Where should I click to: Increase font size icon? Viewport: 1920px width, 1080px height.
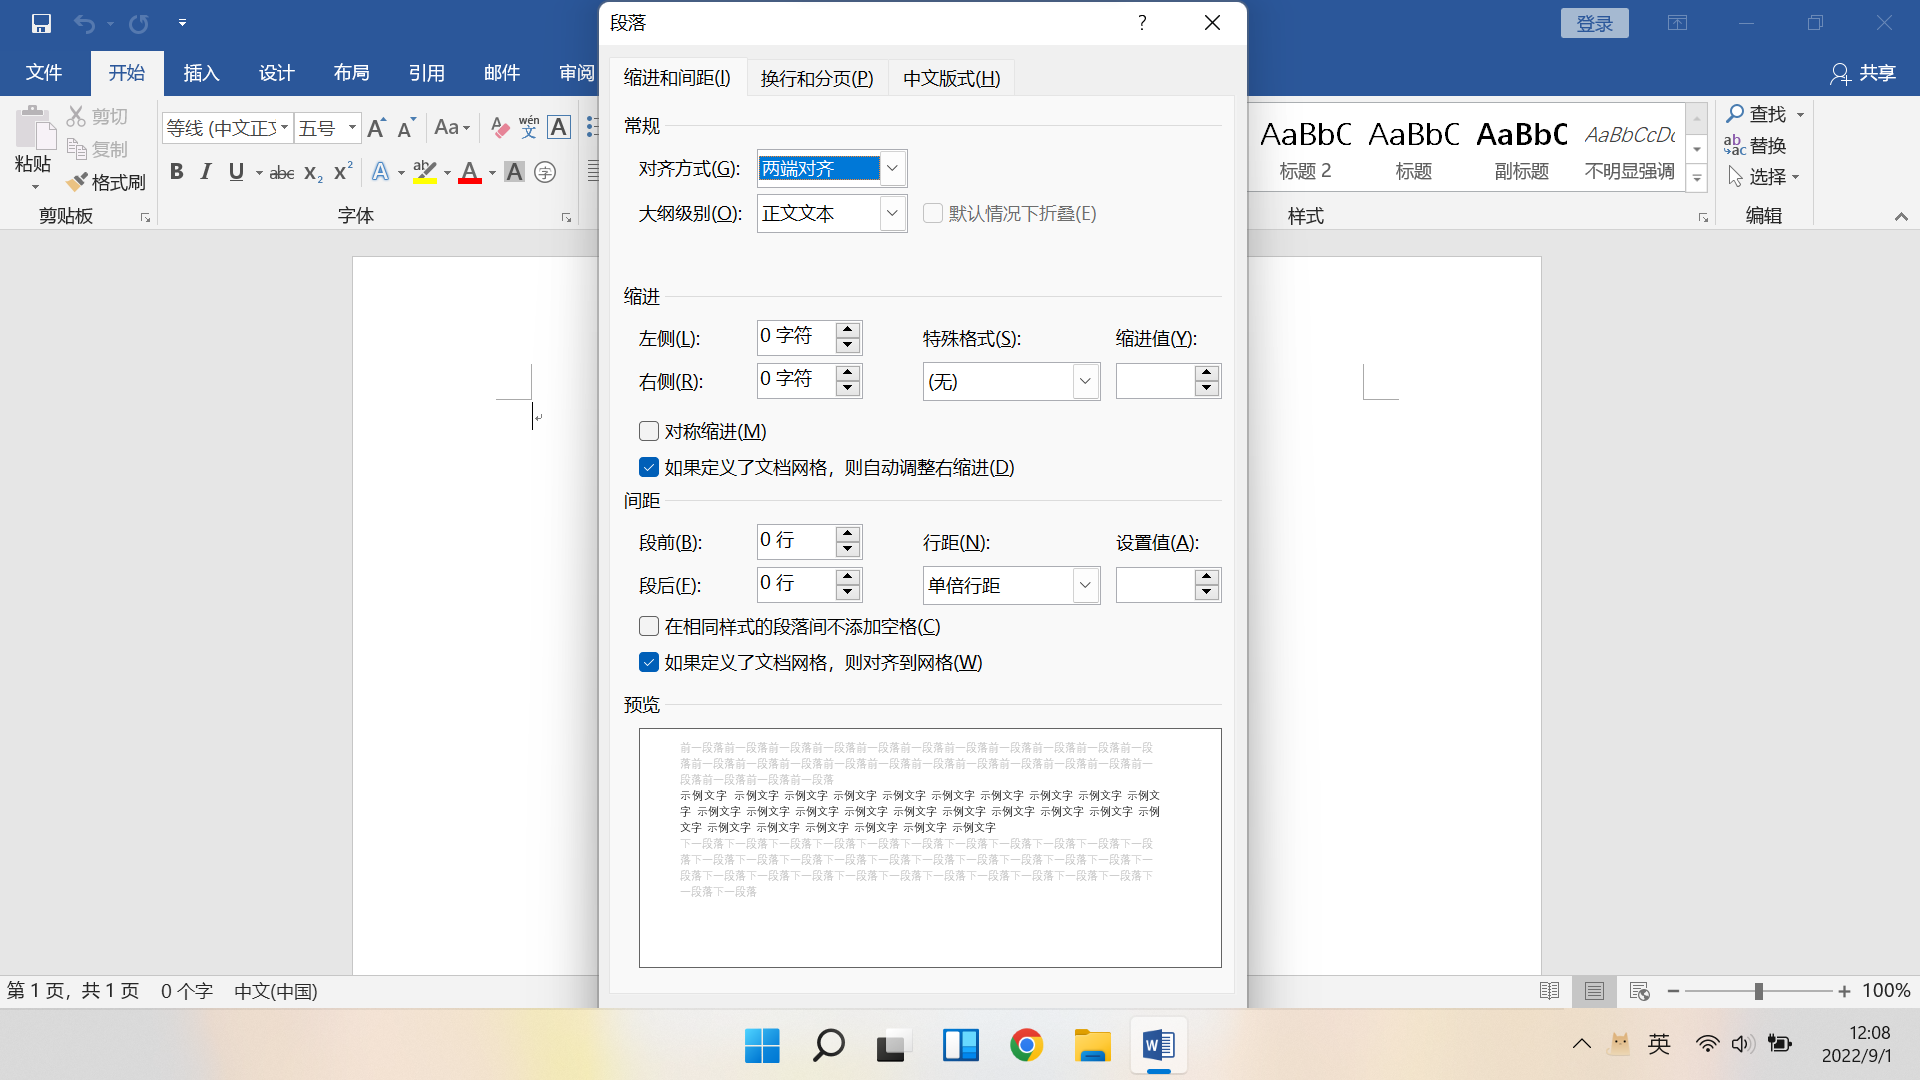pos(376,128)
